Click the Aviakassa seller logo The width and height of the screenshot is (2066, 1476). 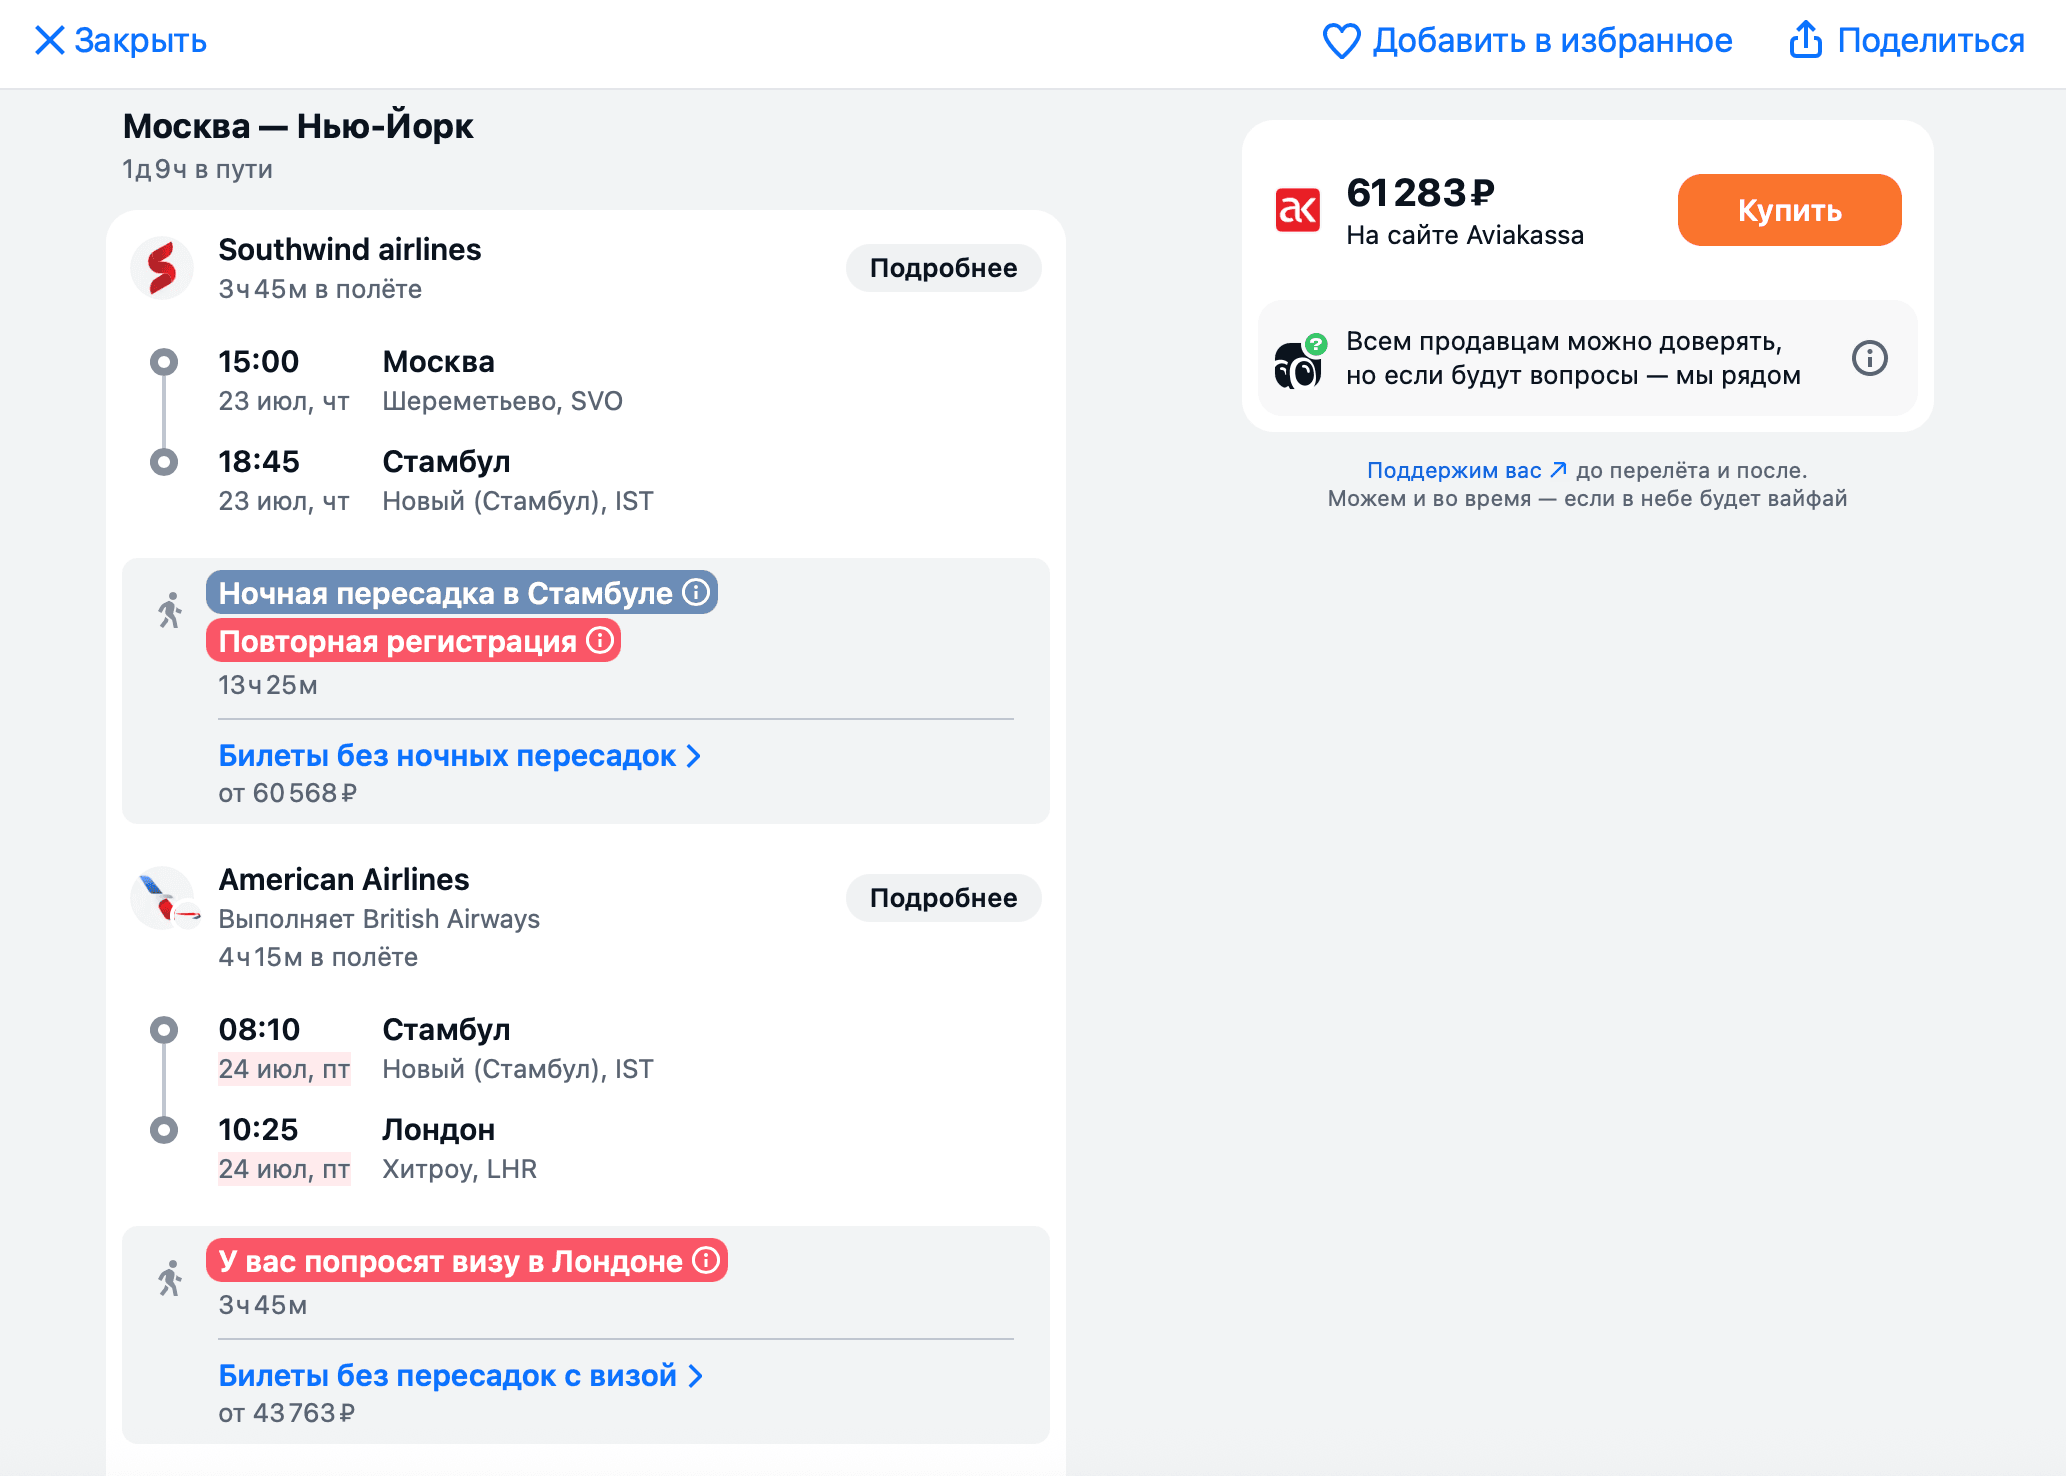[1297, 210]
